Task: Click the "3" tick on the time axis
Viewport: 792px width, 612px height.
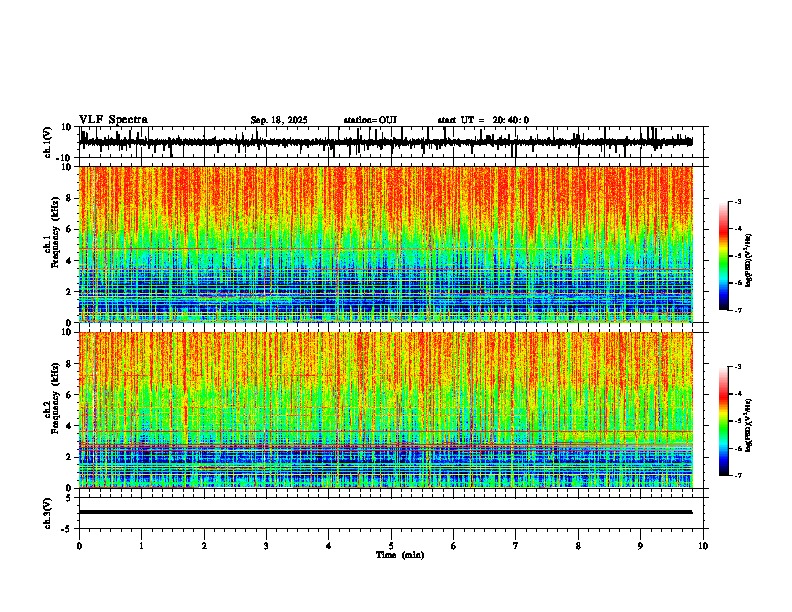Action: 266,546
